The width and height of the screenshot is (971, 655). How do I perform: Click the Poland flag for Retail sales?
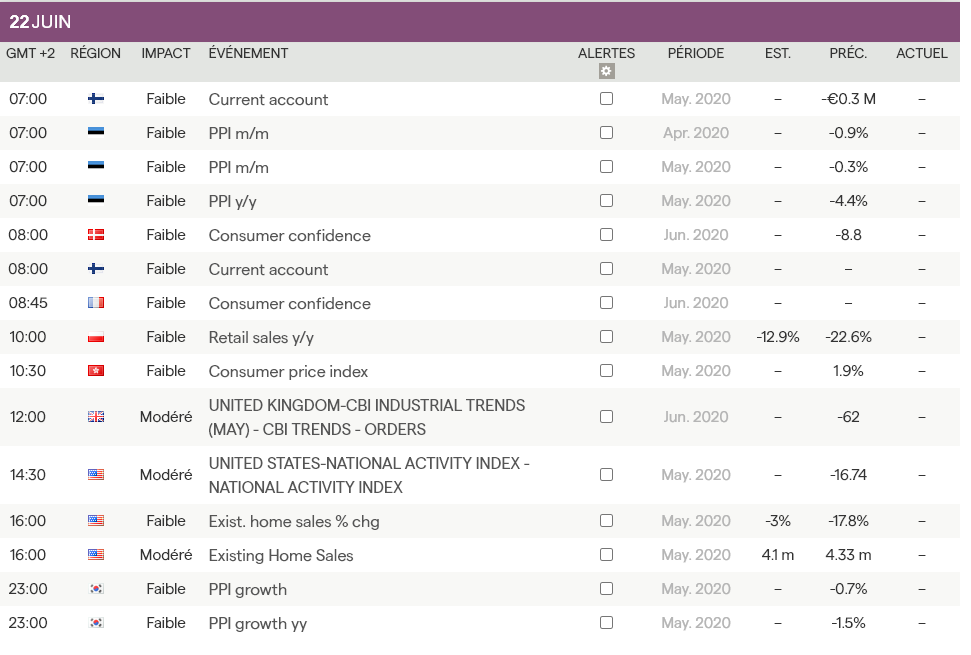click(x=96, y=337)
